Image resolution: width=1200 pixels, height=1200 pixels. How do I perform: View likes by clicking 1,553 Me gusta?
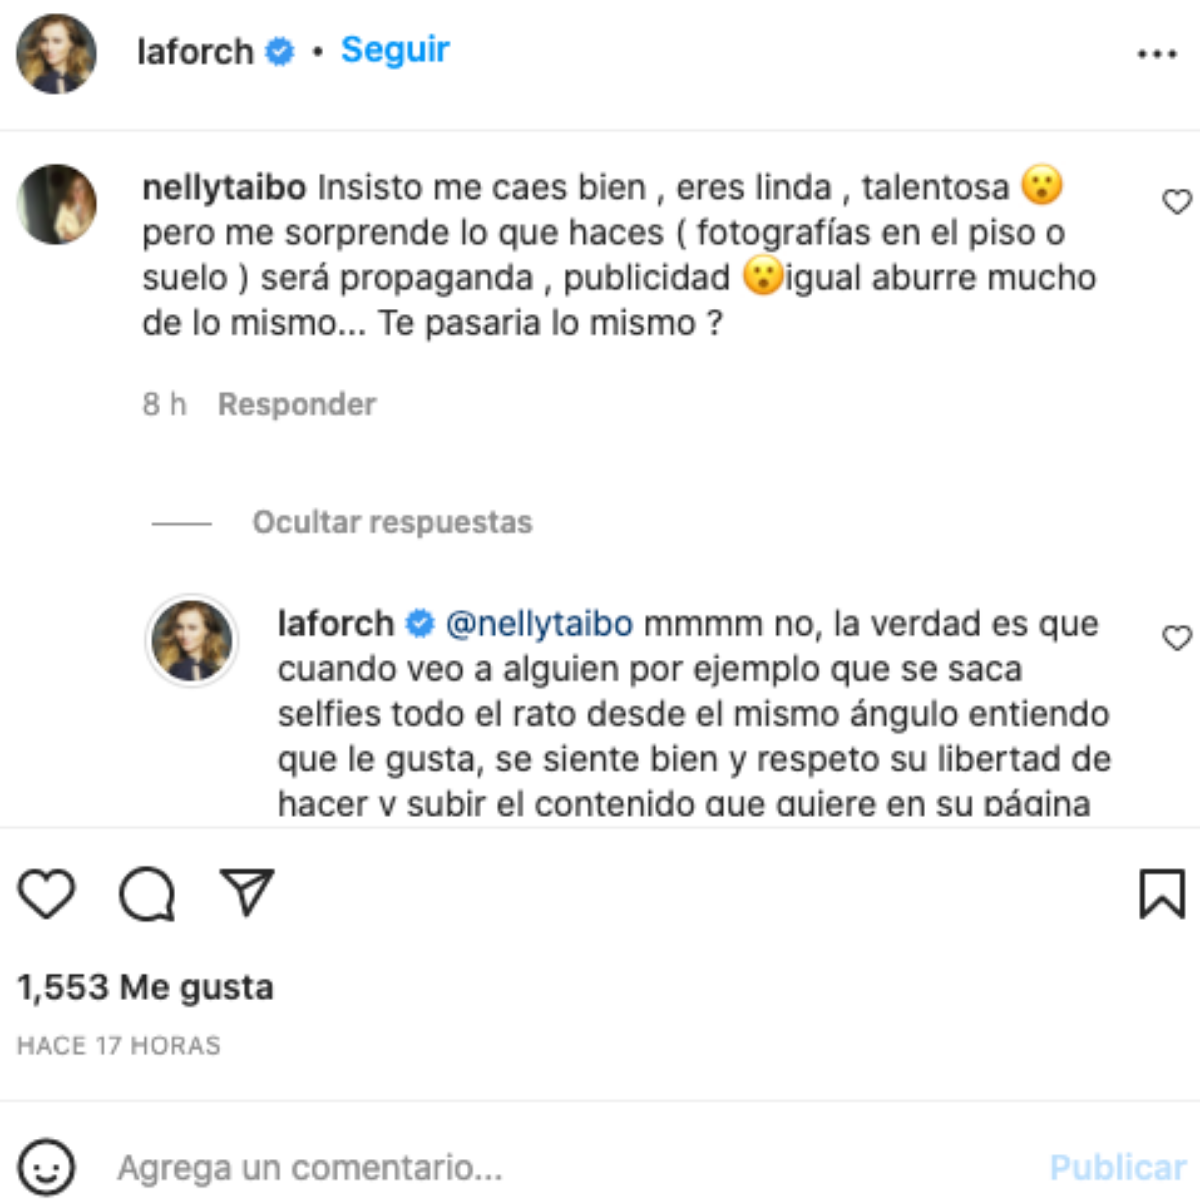tap(144, 987)
